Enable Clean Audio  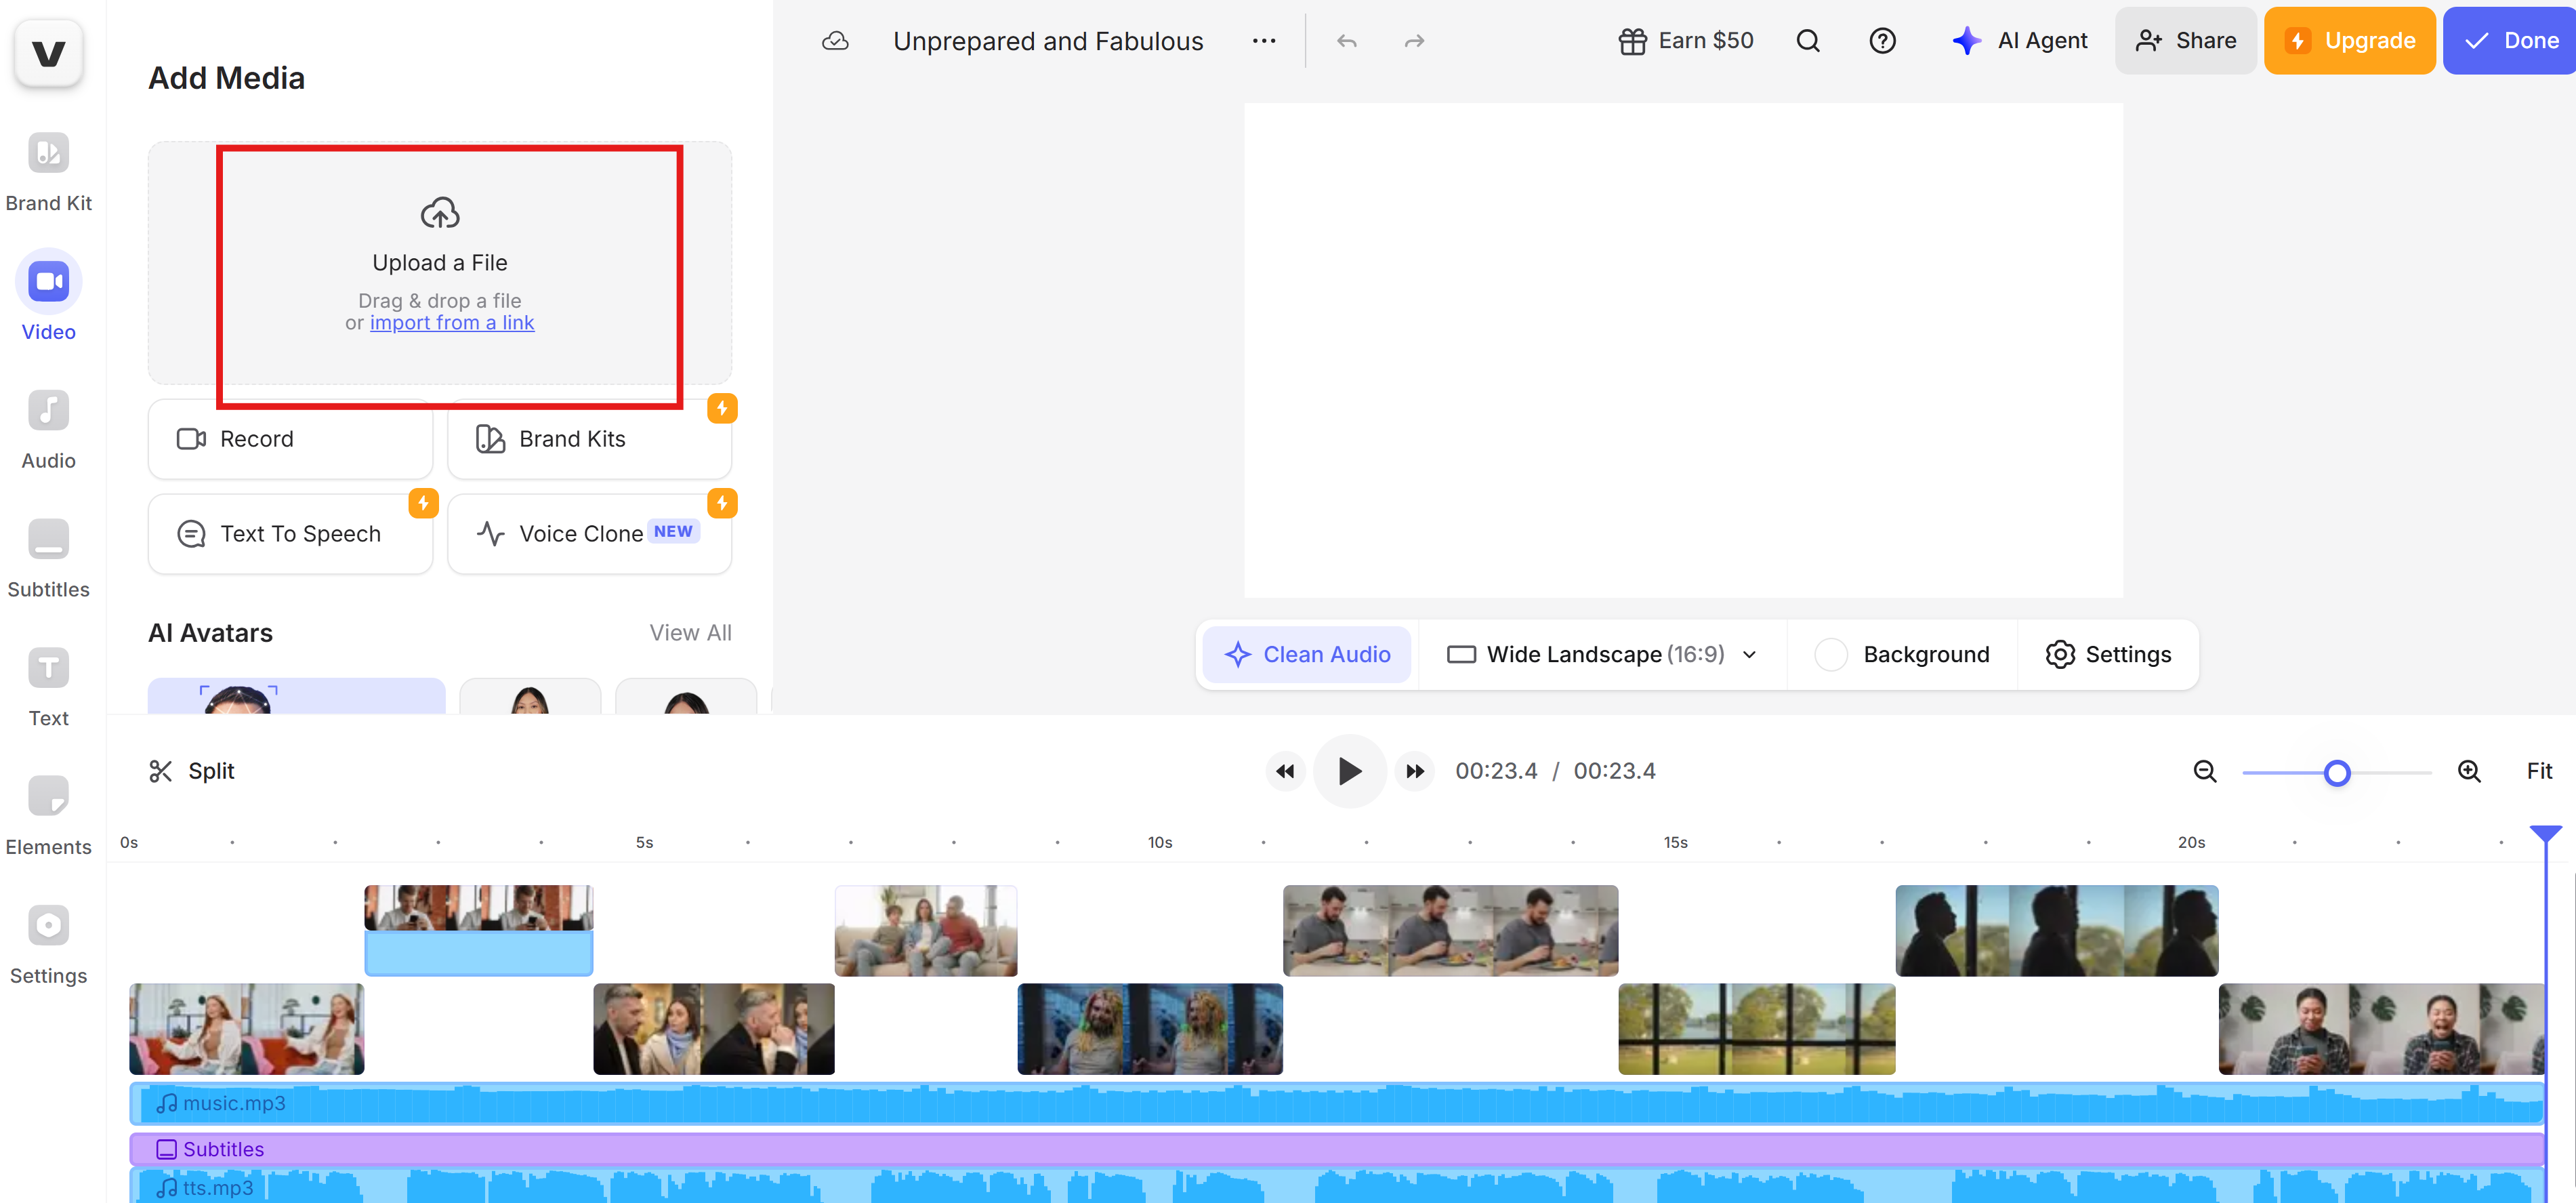point(1307,654)
